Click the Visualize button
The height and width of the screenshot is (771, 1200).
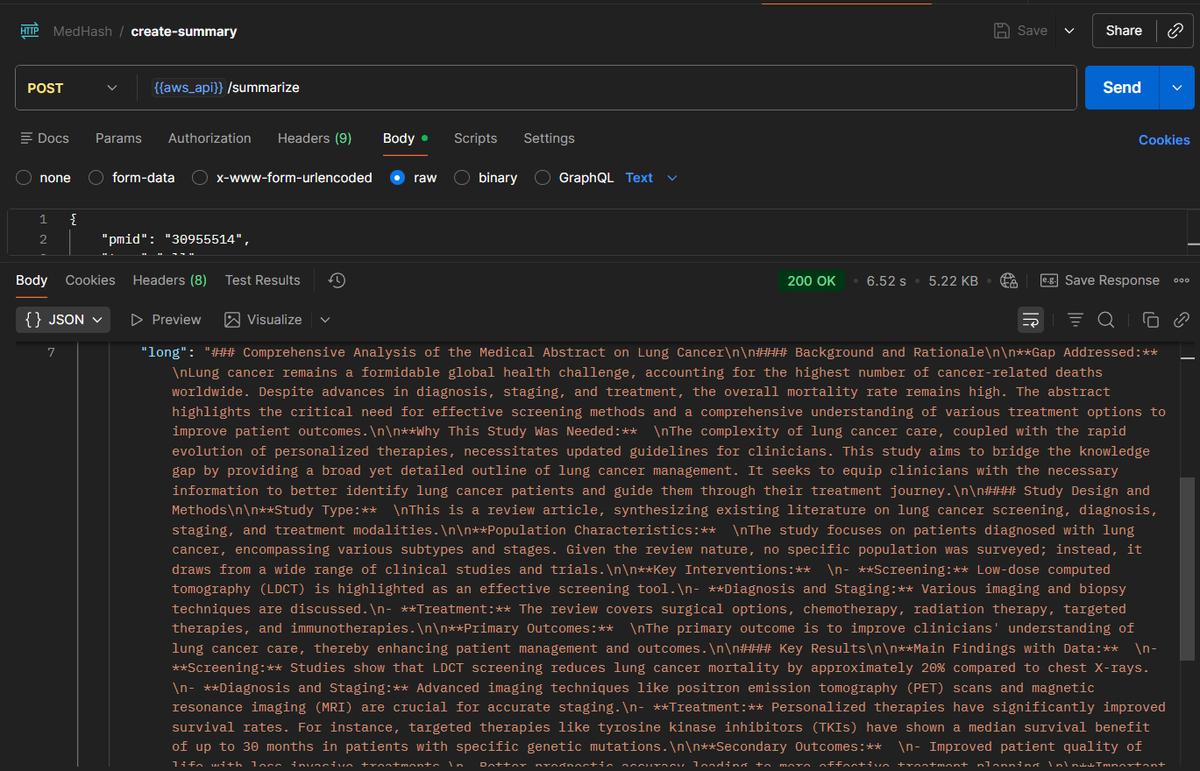click(x=263, y=320)
